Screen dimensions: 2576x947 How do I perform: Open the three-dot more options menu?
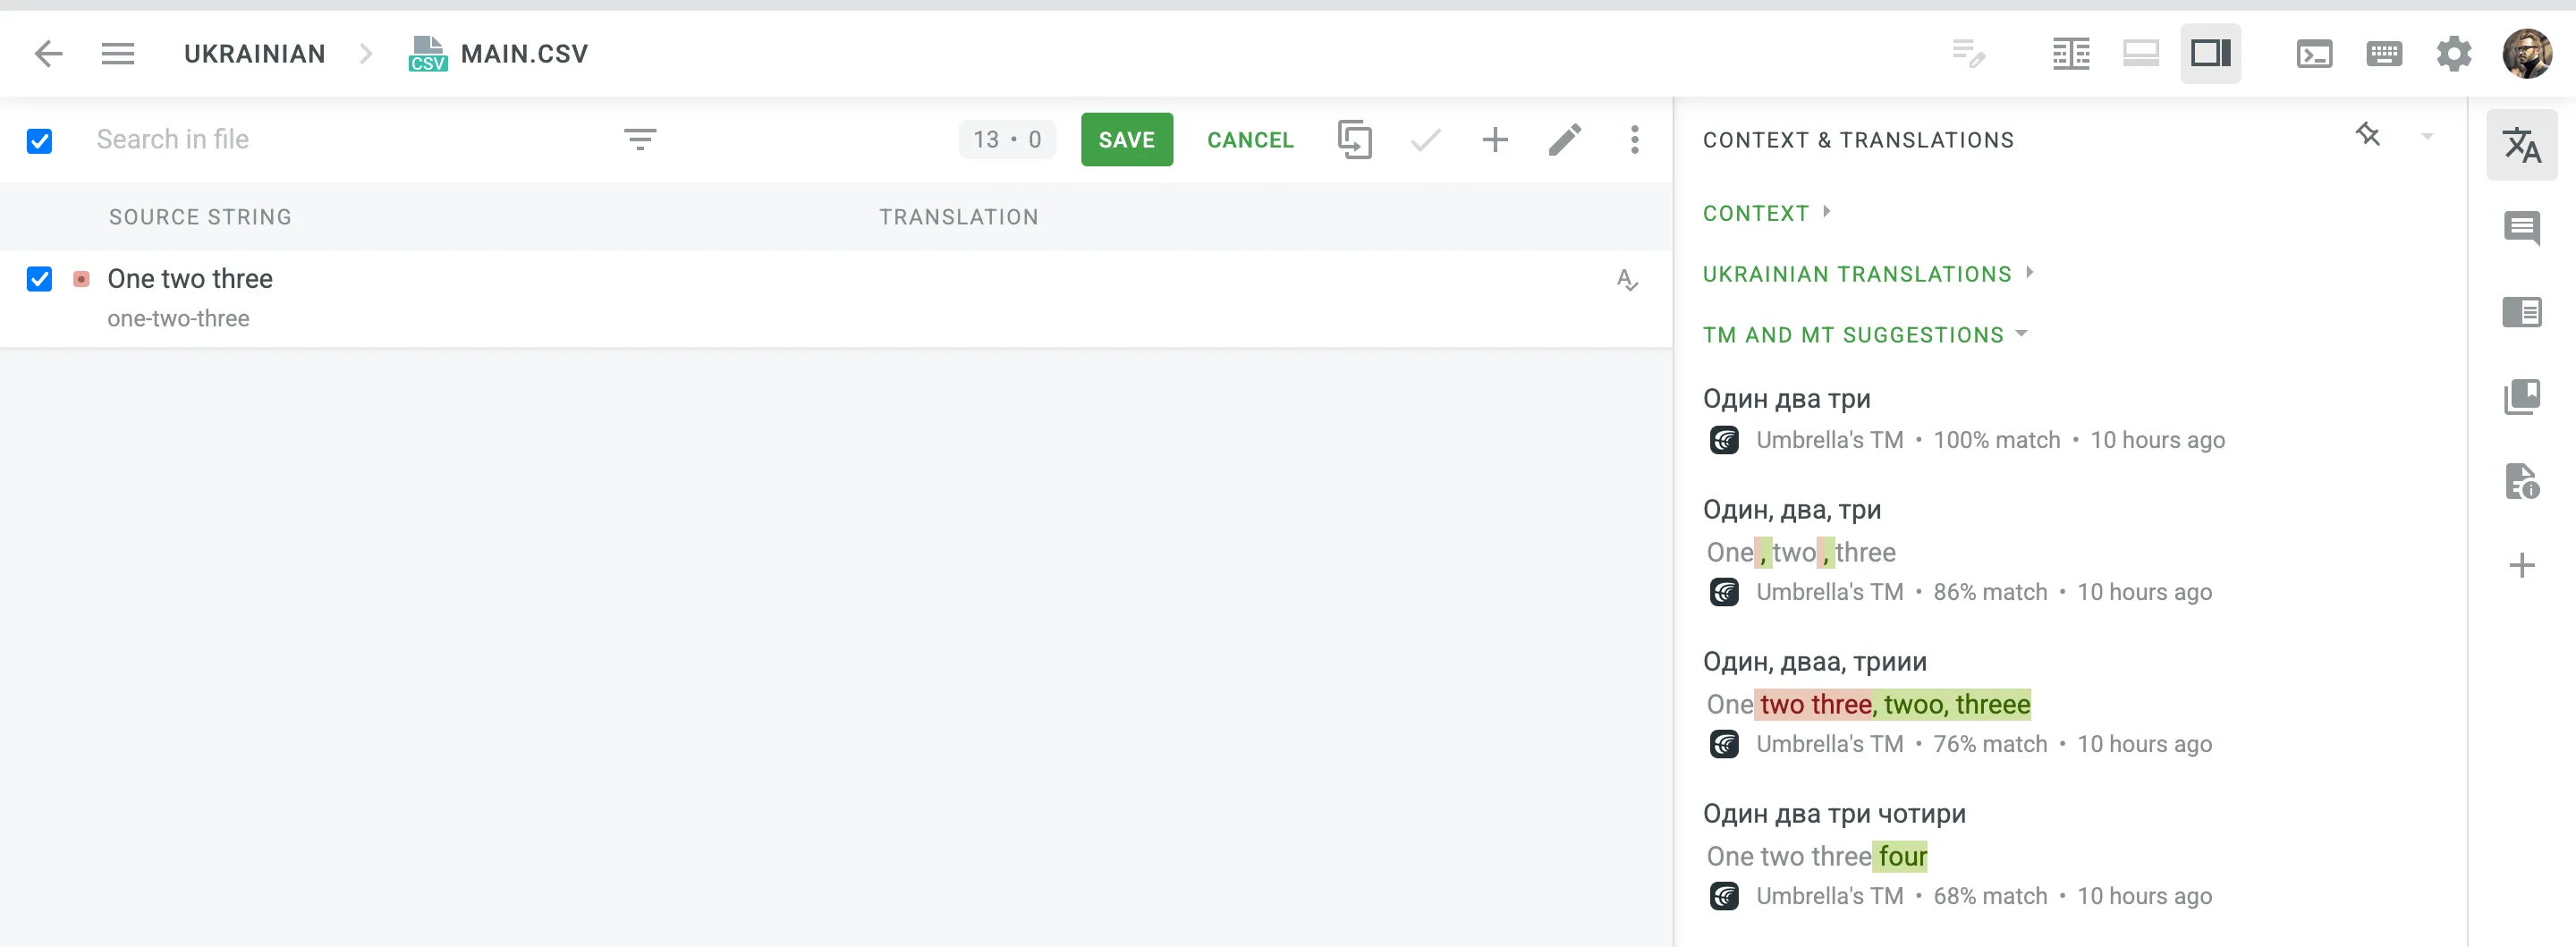point(1634,139)
